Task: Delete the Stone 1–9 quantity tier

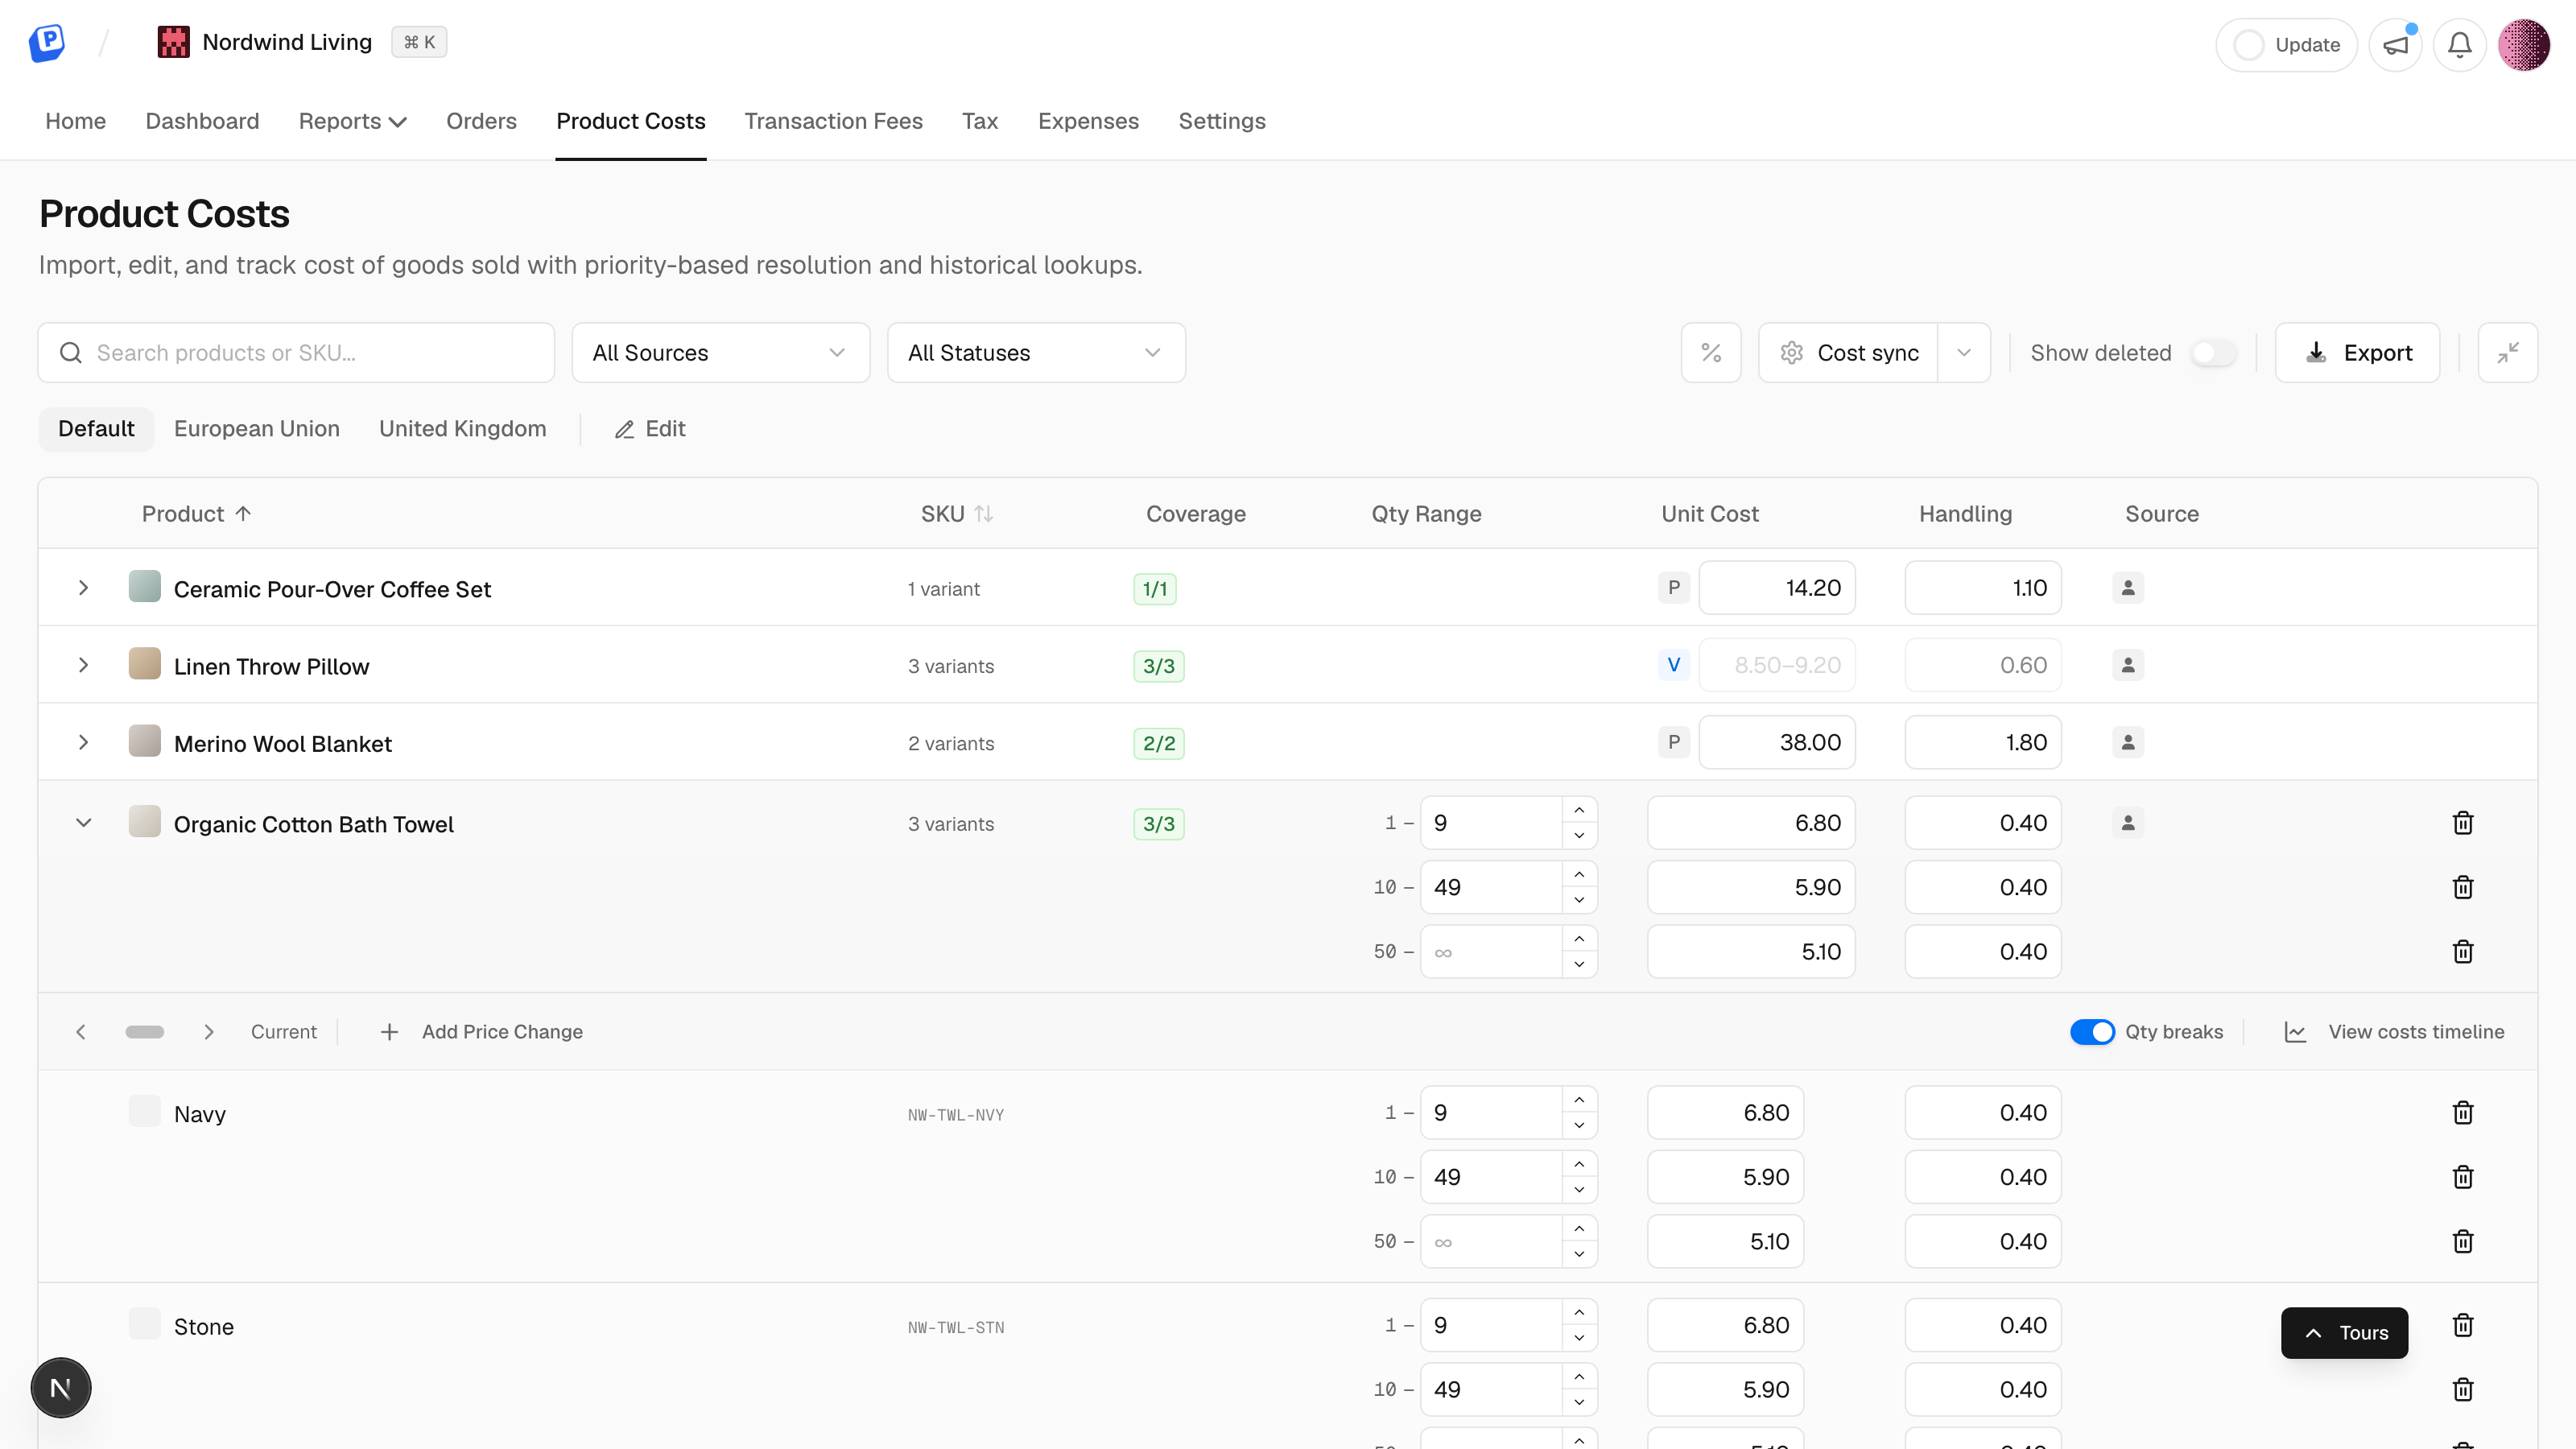Action: pos(2463,1325)
